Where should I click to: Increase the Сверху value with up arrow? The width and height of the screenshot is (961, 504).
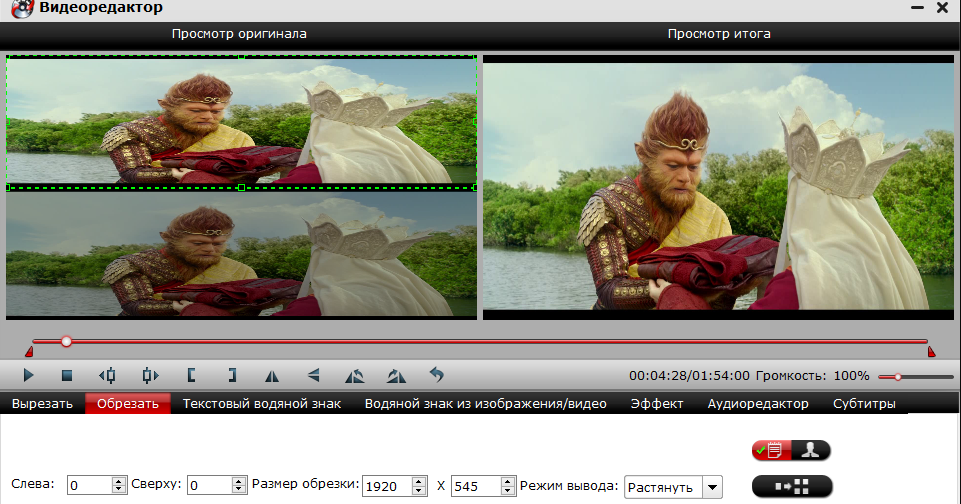tap(240, 481)
